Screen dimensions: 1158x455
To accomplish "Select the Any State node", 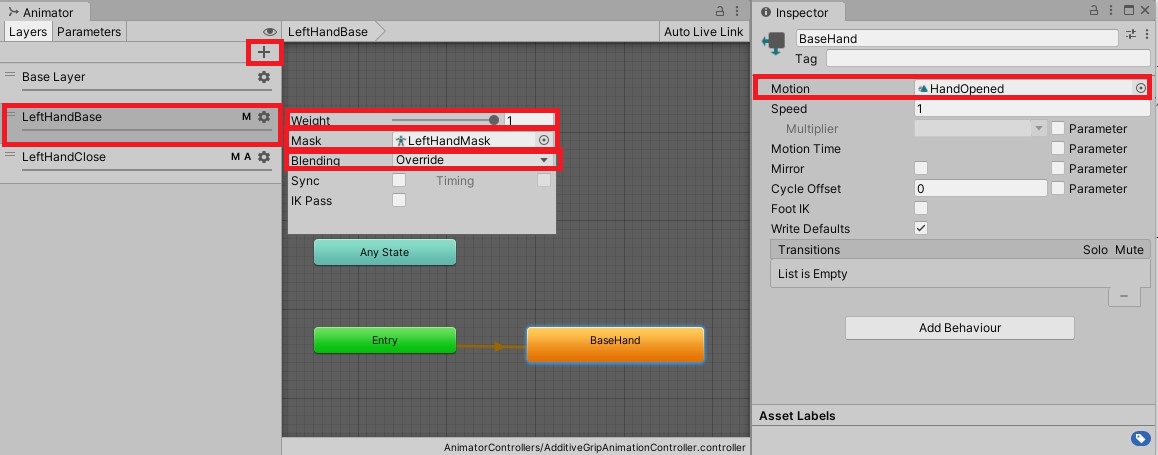I will pyautogui.click(x=385, y=252).
